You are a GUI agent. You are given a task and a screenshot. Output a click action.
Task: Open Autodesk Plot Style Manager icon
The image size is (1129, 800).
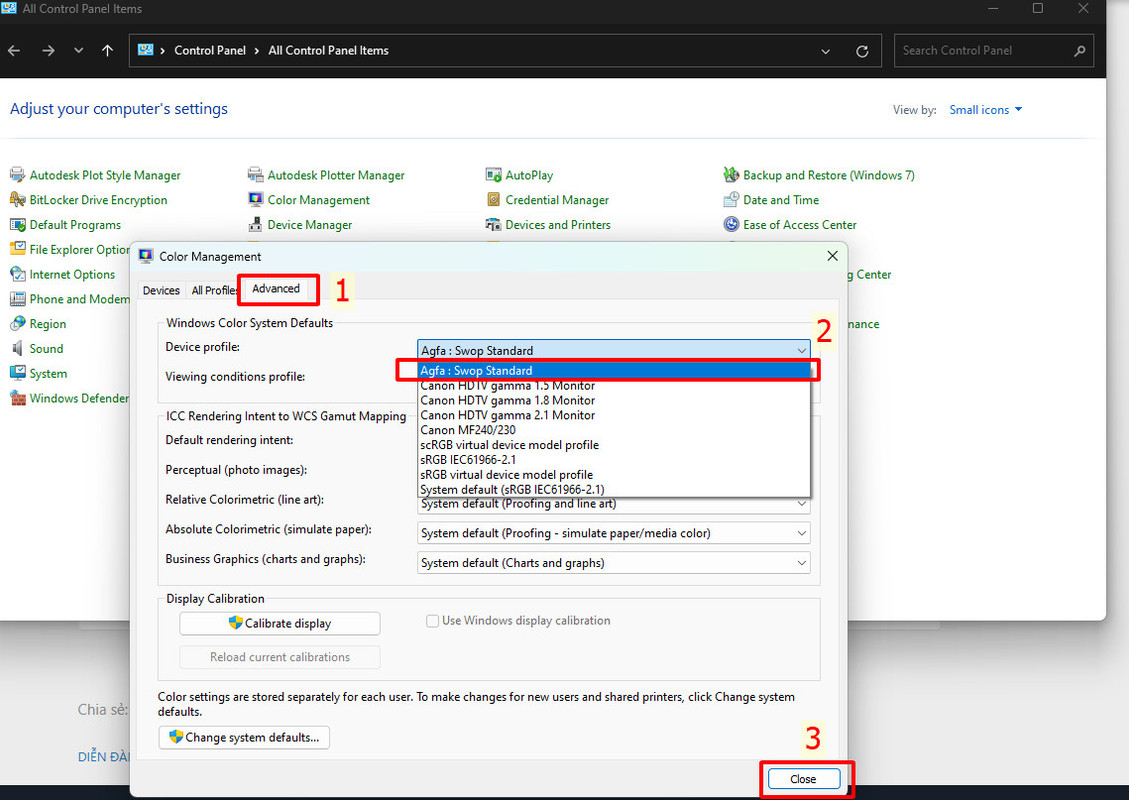pos(17,175)
